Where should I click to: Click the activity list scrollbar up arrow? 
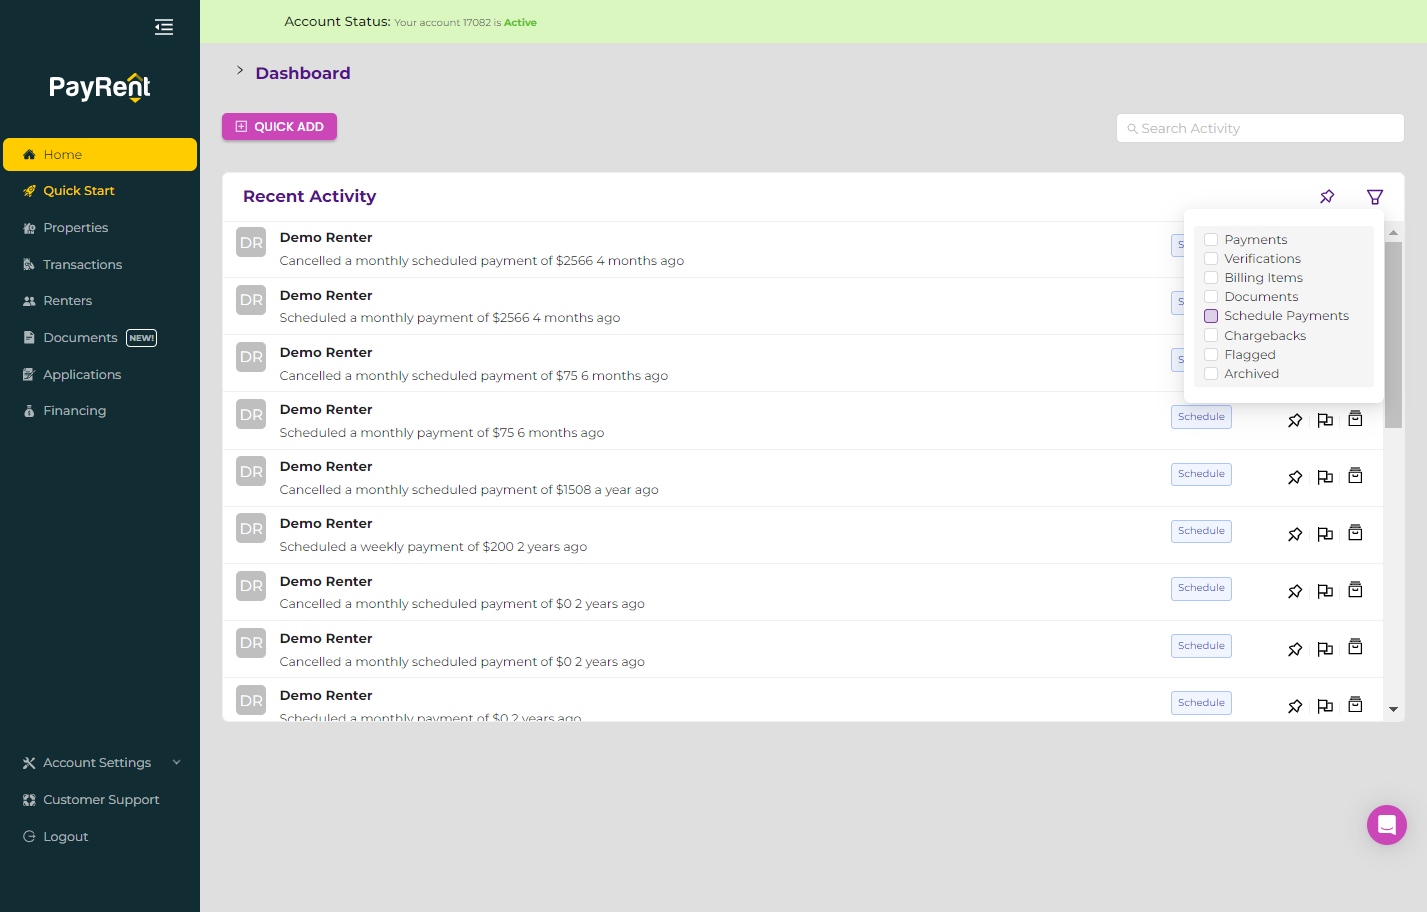coord(1393,232)
